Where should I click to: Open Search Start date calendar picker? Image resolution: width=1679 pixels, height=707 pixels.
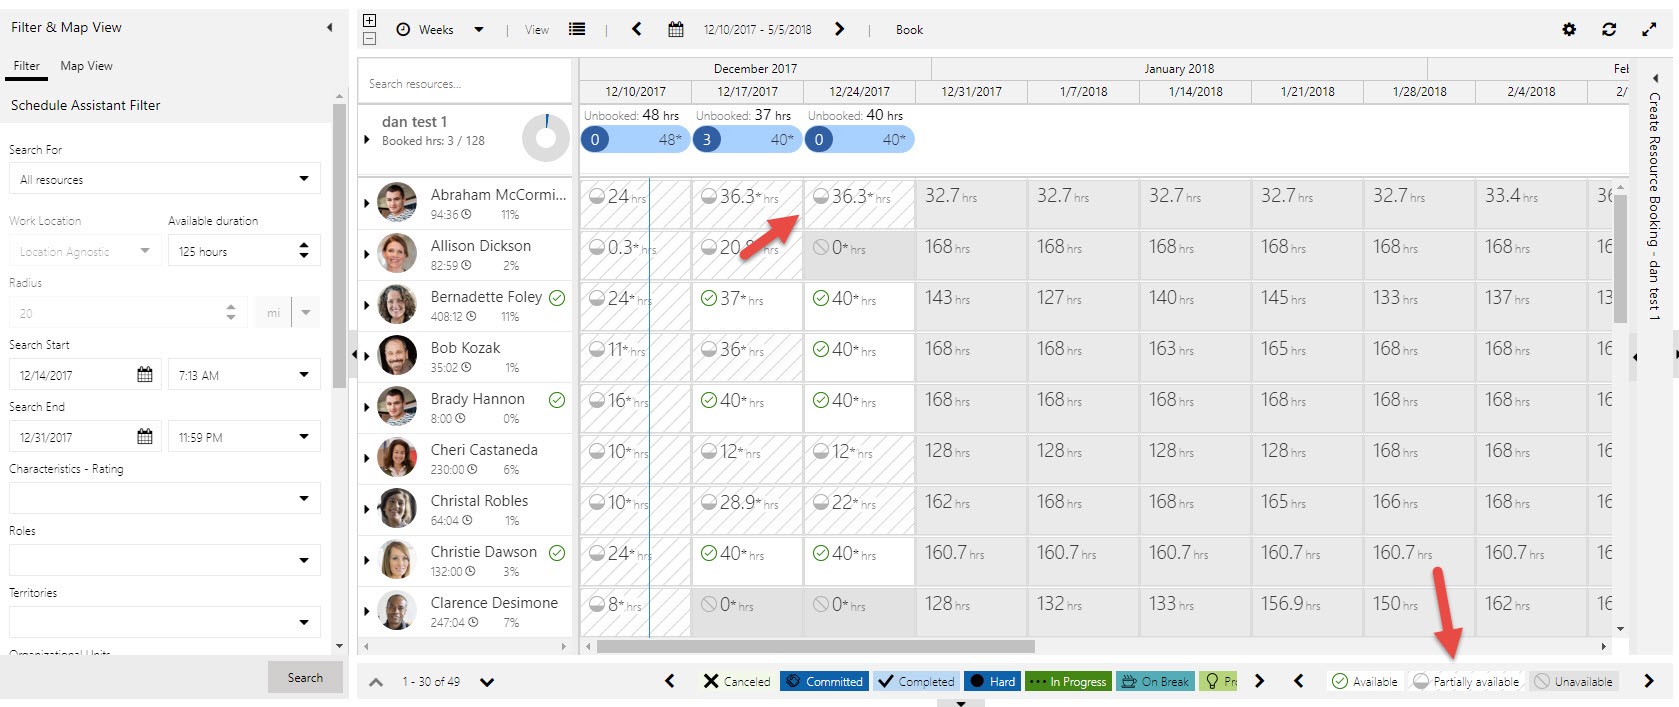[144, 375]
